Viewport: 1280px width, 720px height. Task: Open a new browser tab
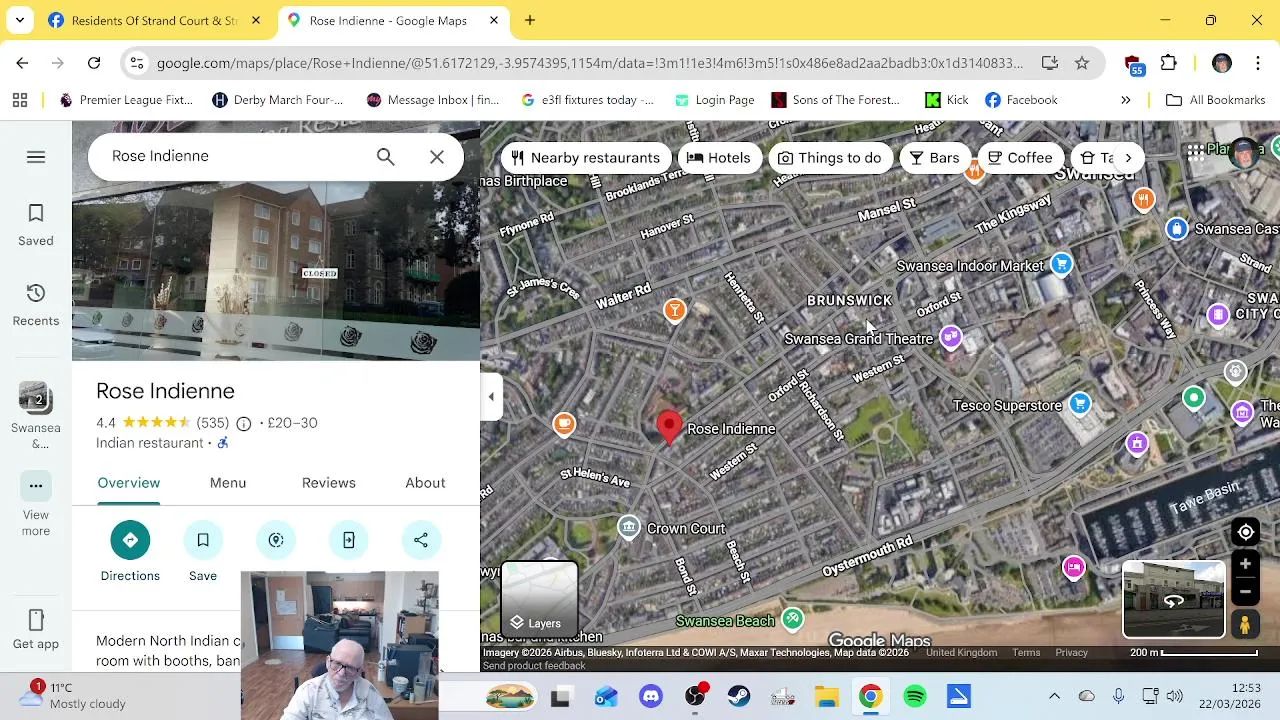[x=530, y=20]
